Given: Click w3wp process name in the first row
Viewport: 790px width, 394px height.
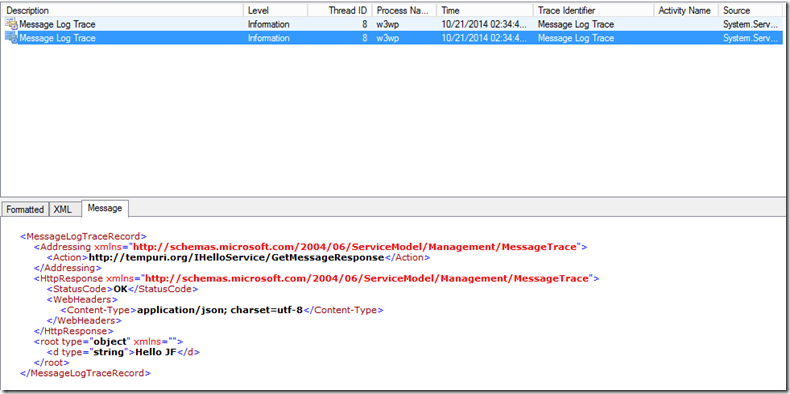Looking at the screenshot, I should click(x=387, y=24).
